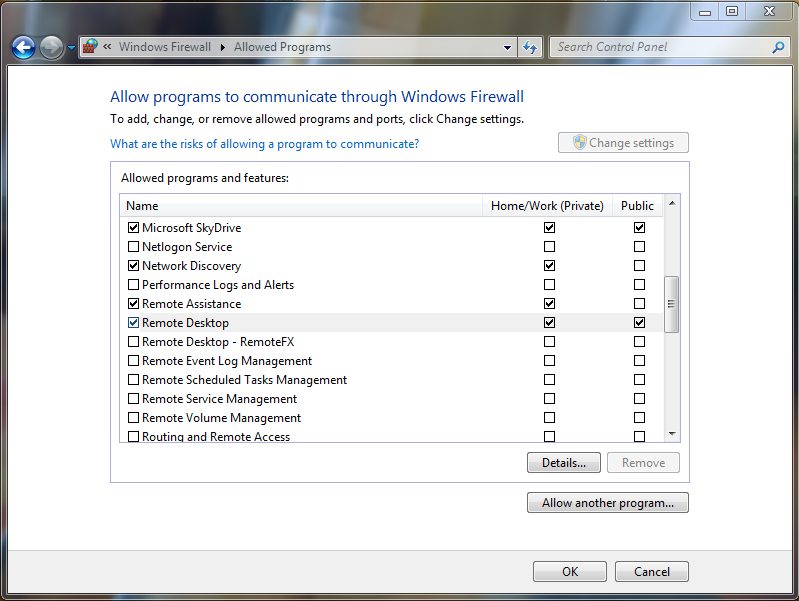This screenshot has width=799, height=601.
Task: Click Allowed Programs breadcrumb
Action: (x=282, y=47)
